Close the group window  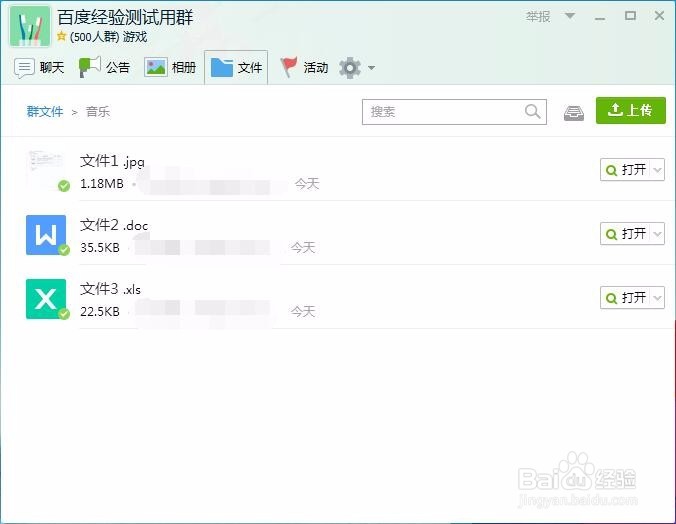(x=659, y=16)
